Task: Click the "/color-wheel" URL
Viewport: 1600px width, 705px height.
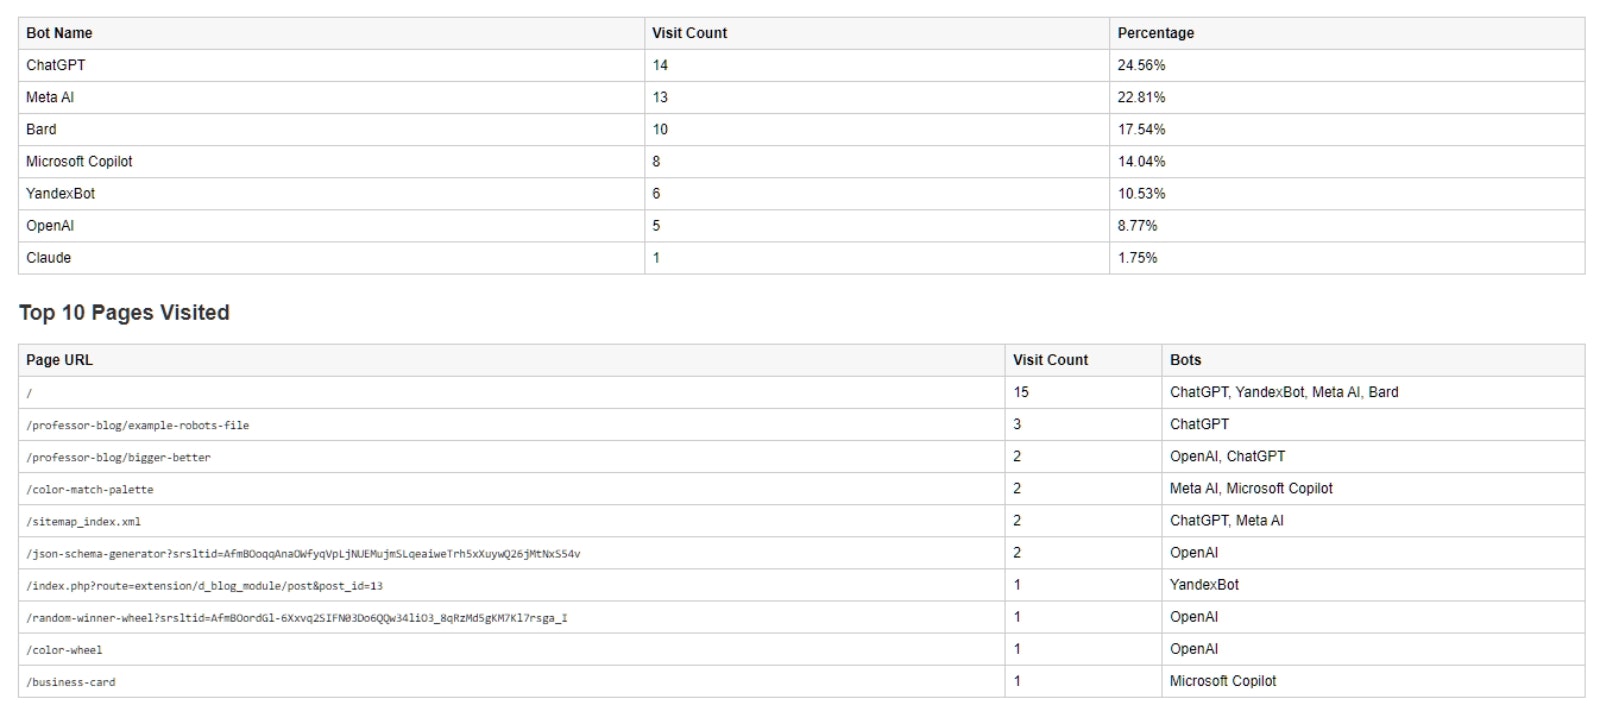Action: point(64,649)
